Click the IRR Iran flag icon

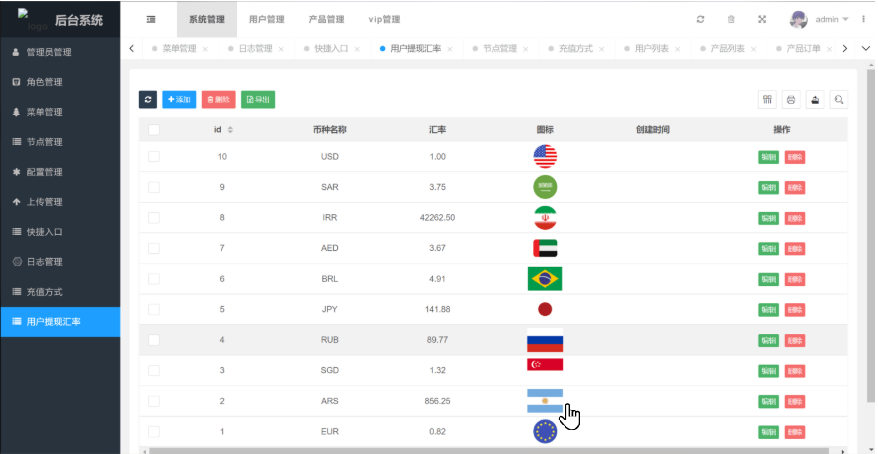(x=545, y=218)
